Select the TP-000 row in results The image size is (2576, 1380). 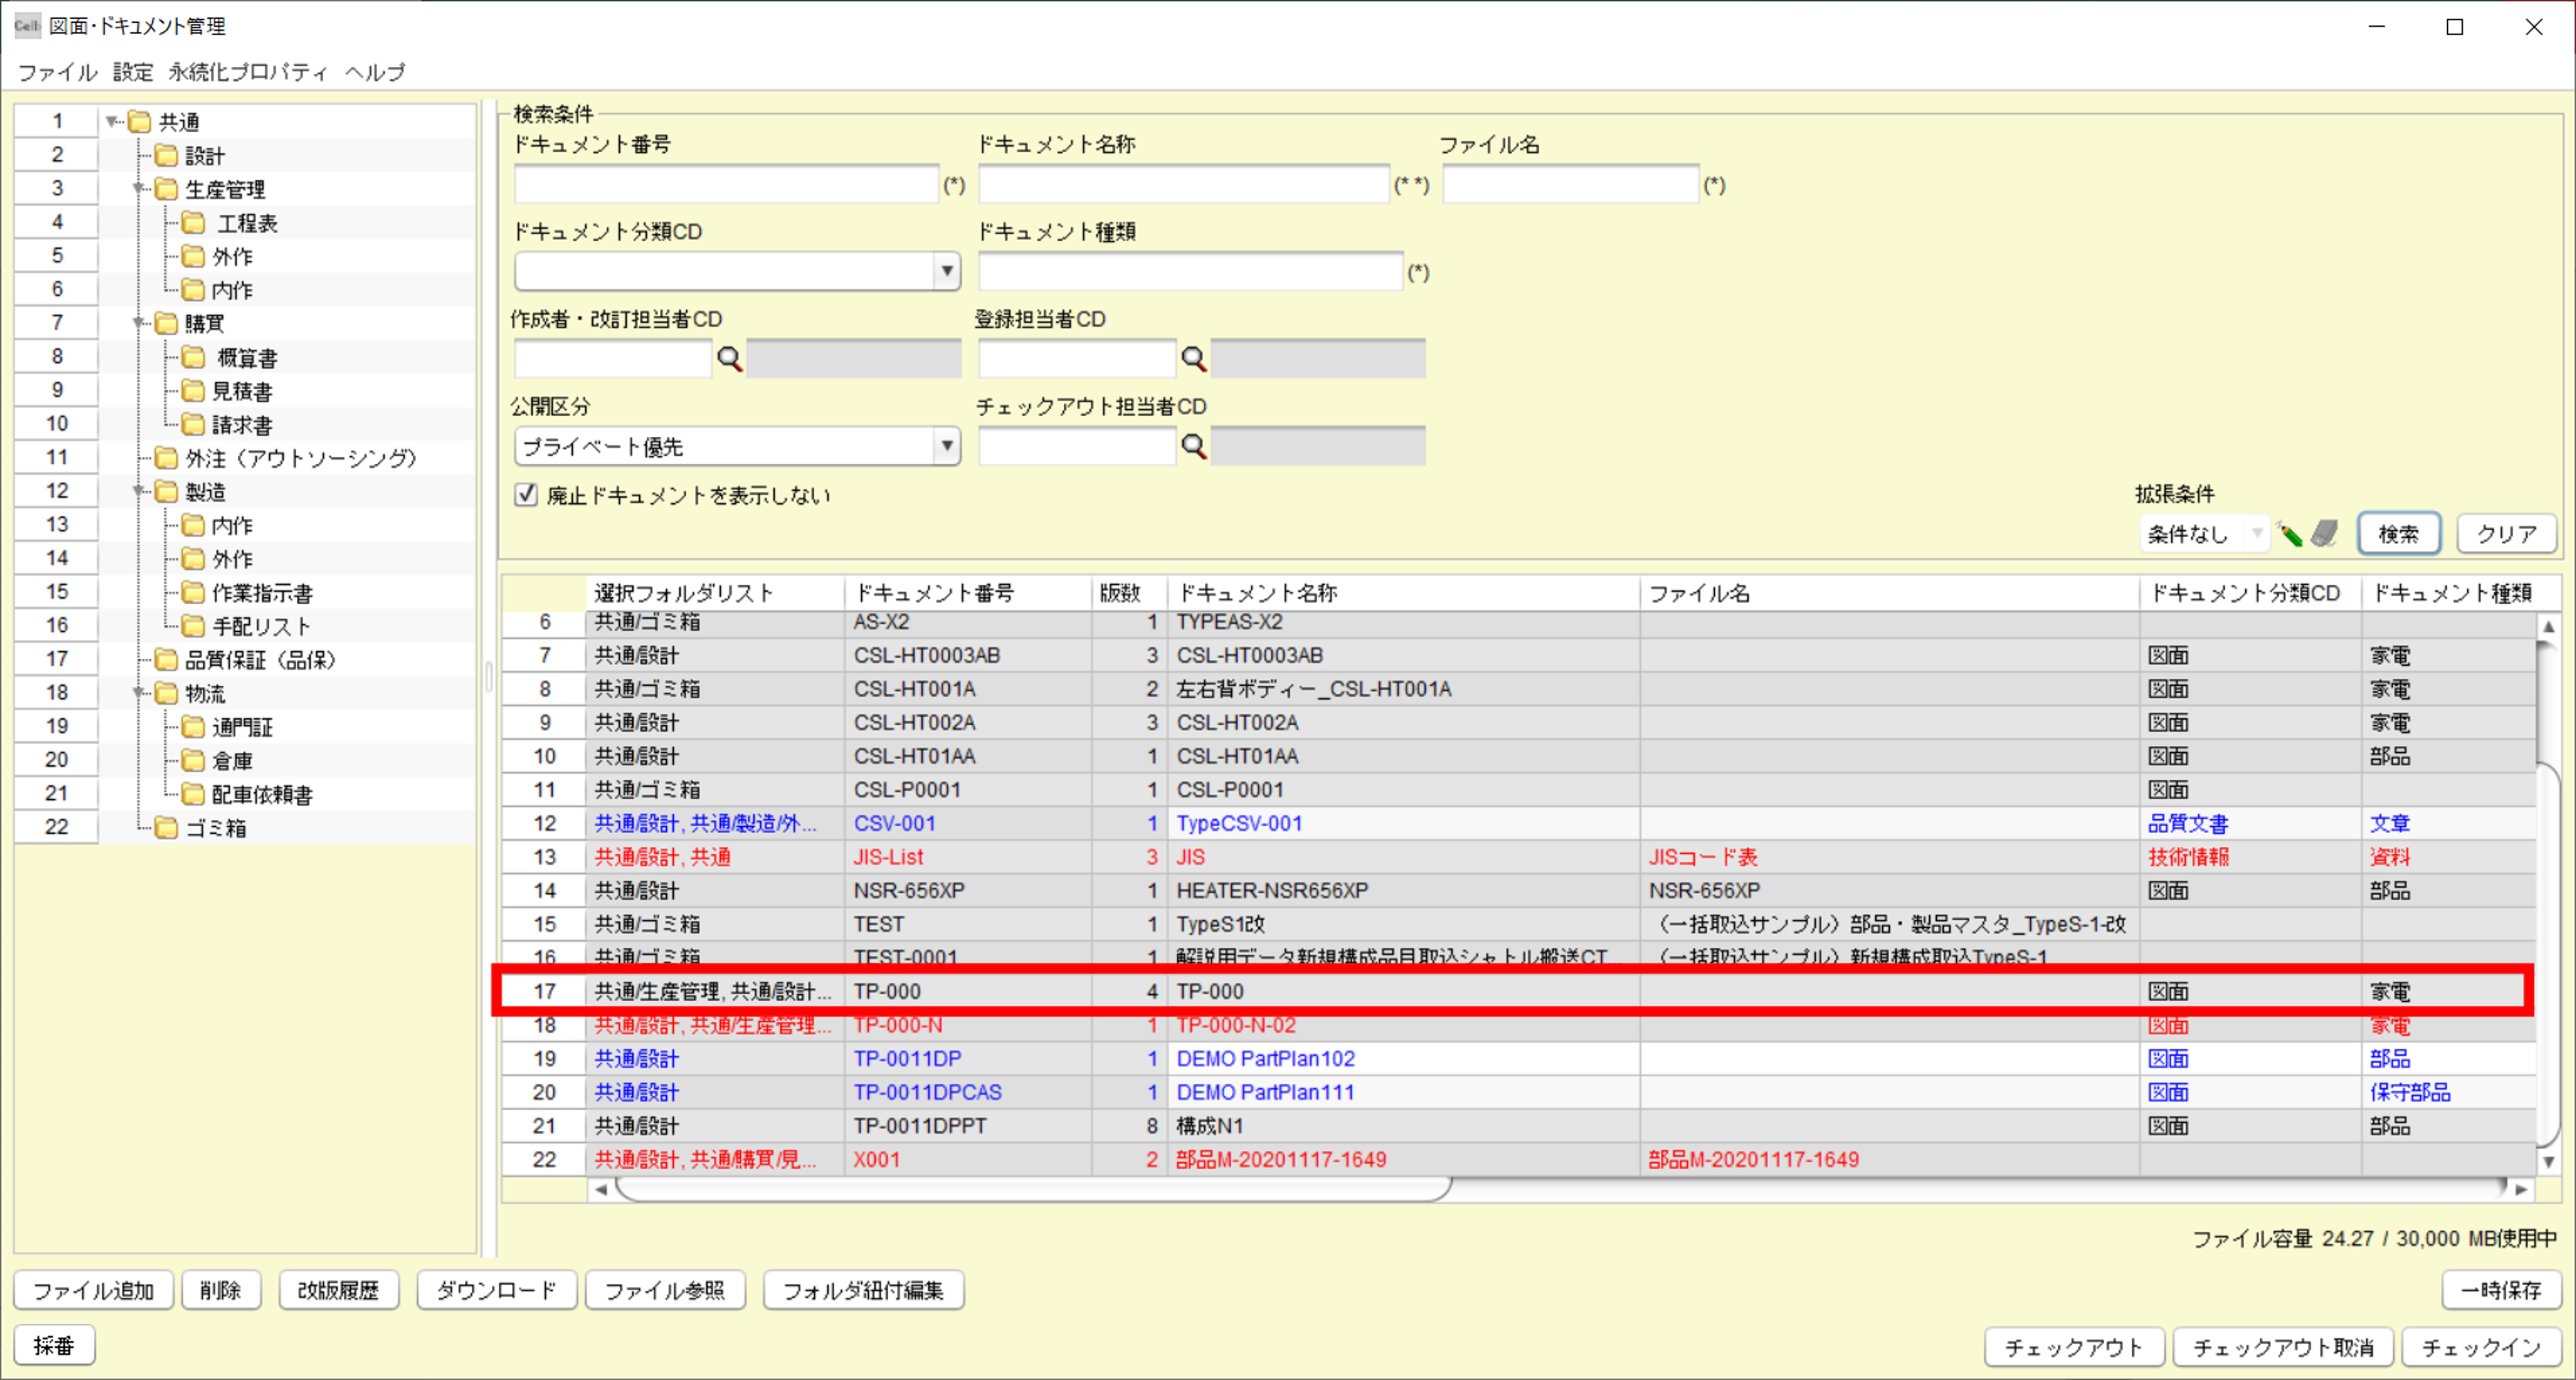[1518, 991]
